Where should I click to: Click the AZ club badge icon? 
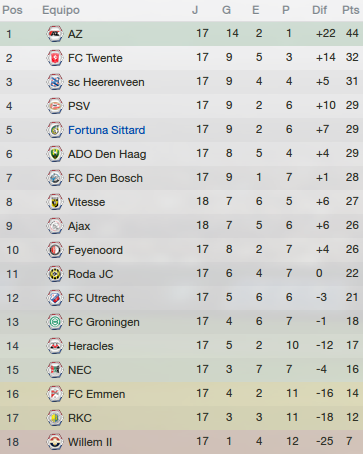coord(55,34)
